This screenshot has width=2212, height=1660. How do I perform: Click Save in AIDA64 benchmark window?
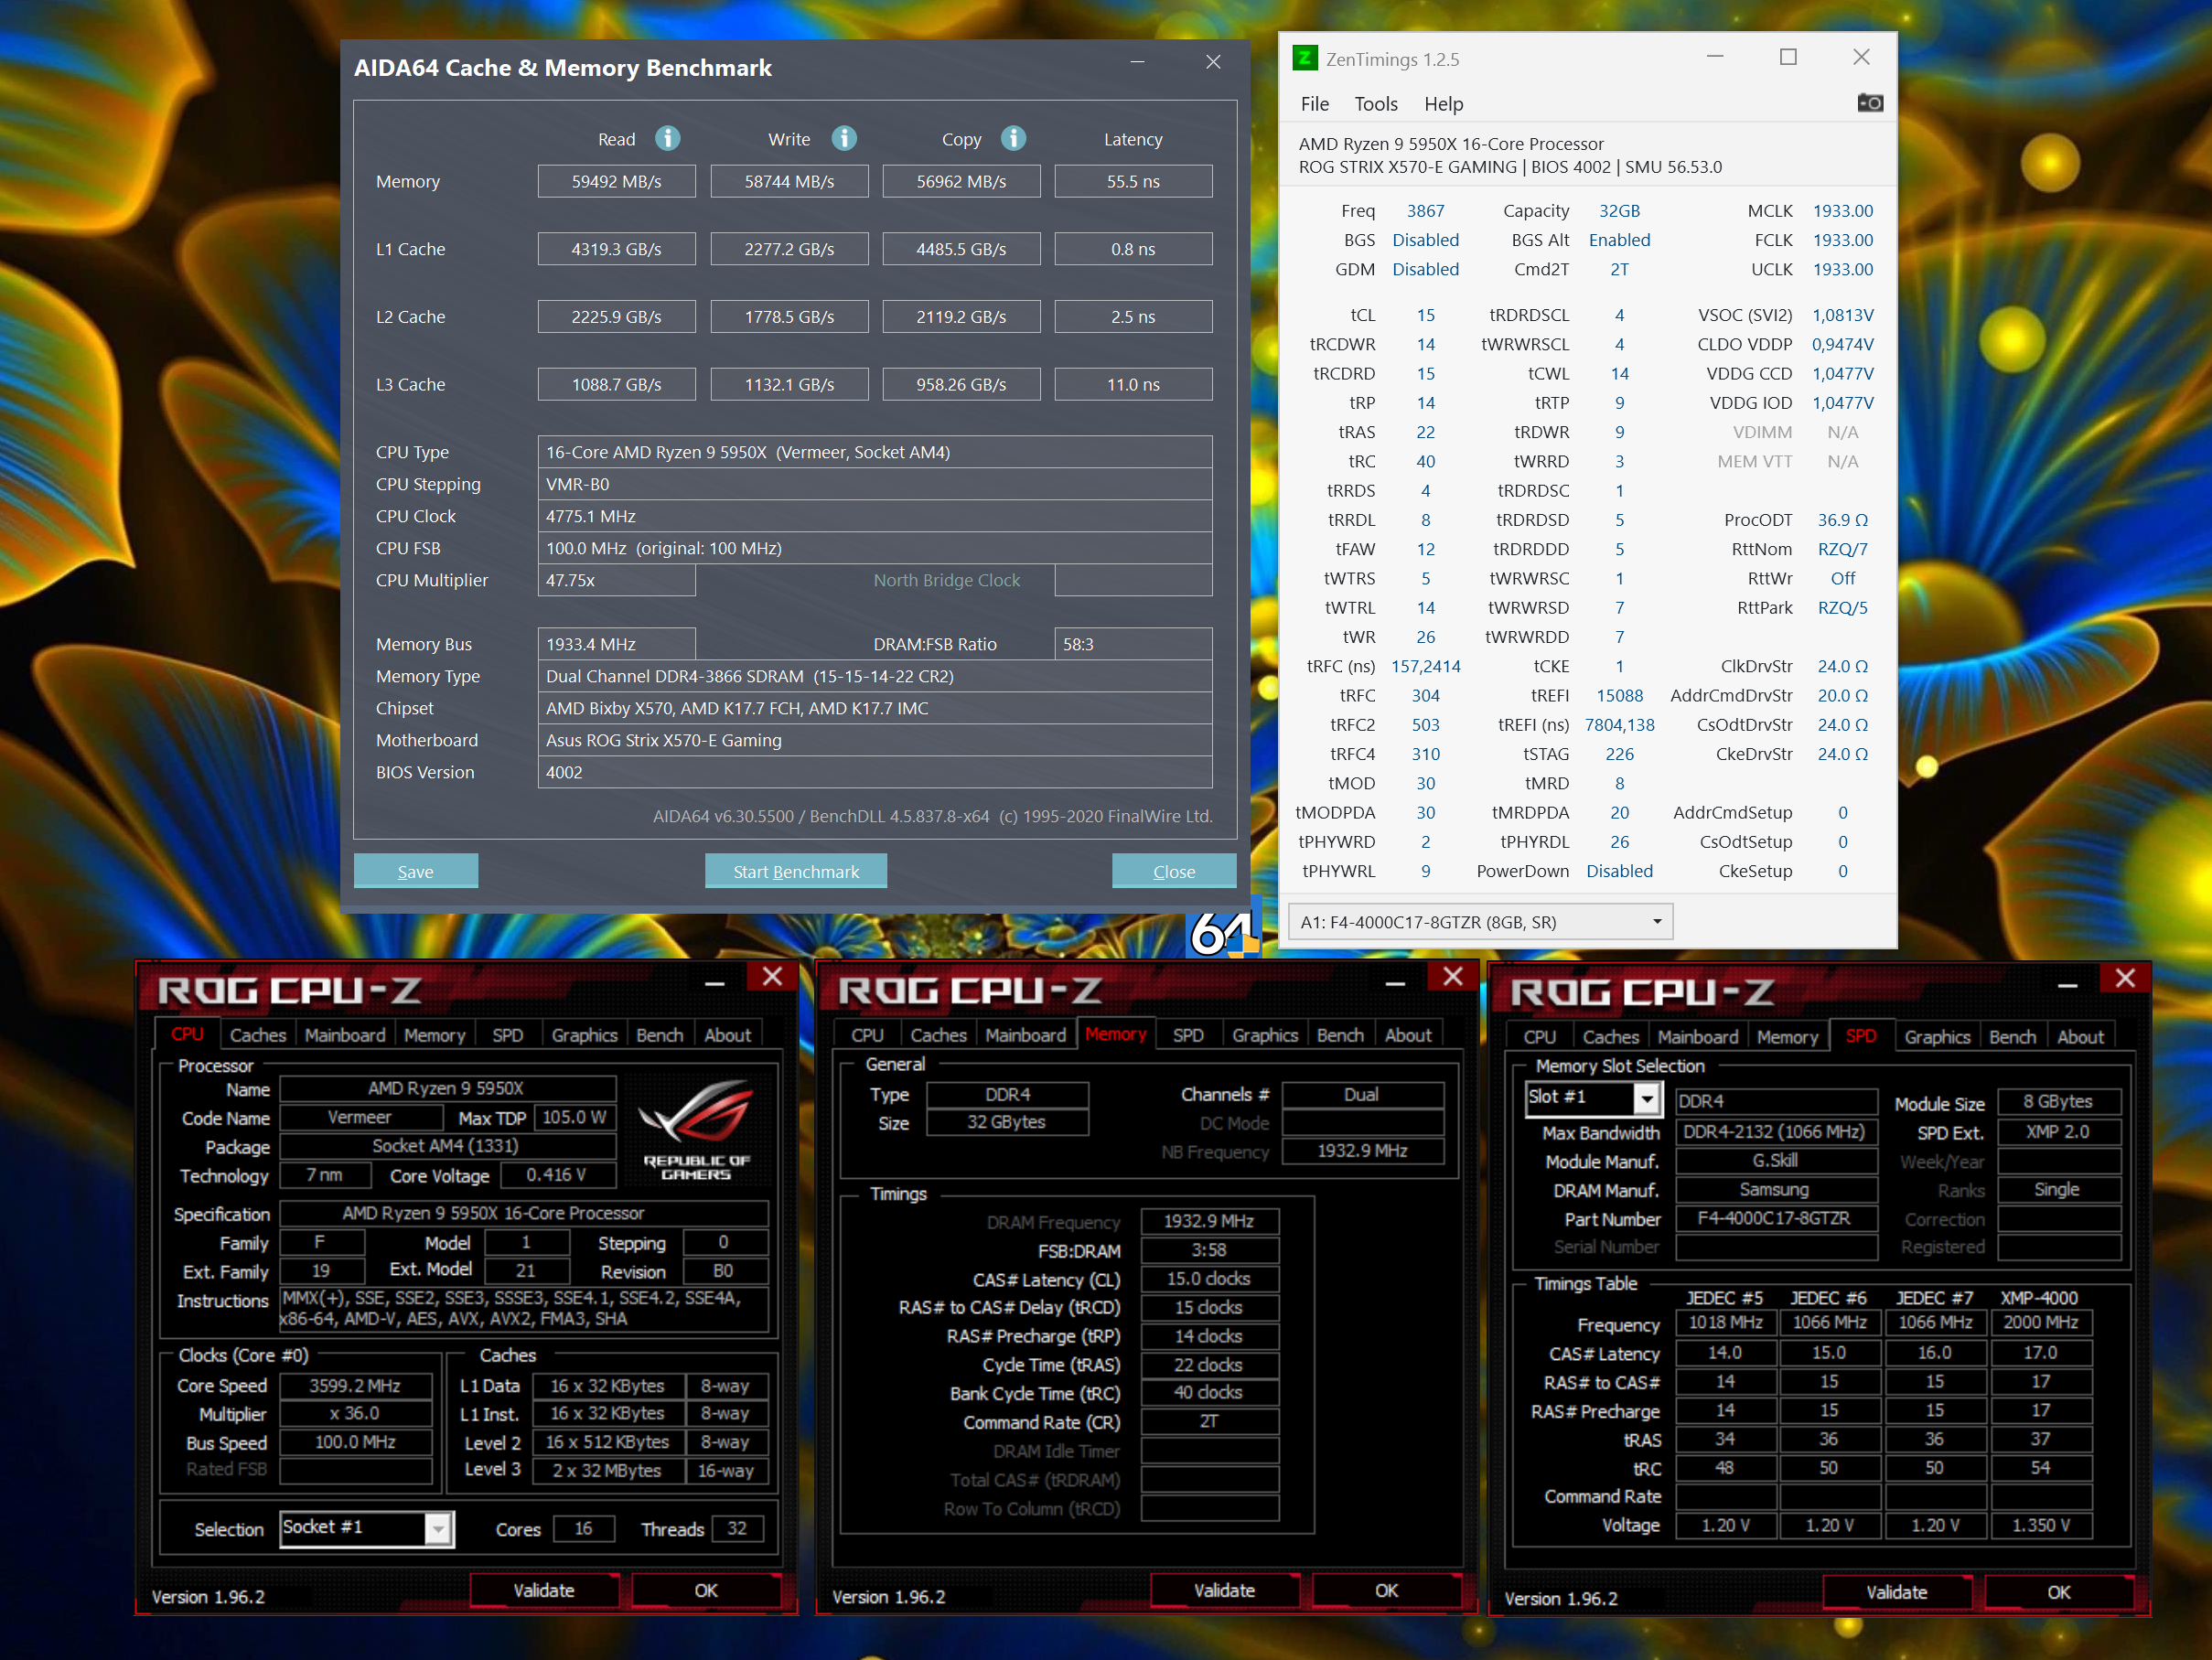point(415,871)
